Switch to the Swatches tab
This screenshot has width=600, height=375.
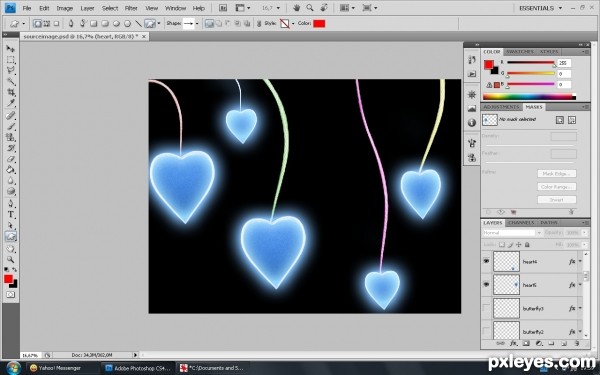coord(520,52)
